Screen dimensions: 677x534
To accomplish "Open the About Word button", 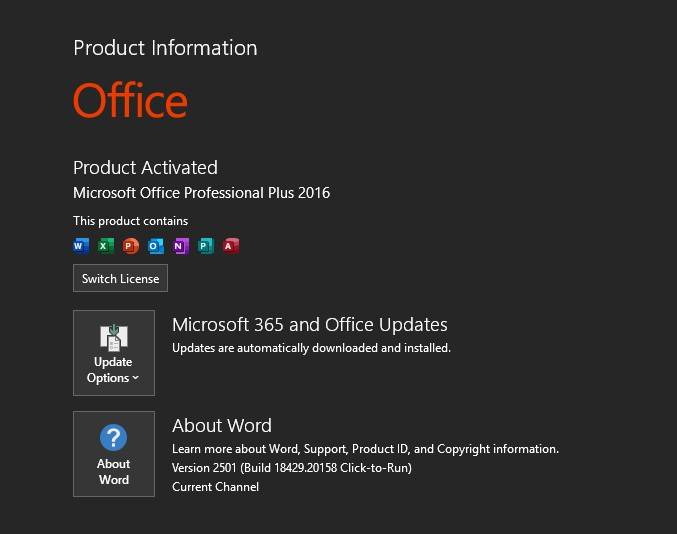I will (x=114, y=454).
